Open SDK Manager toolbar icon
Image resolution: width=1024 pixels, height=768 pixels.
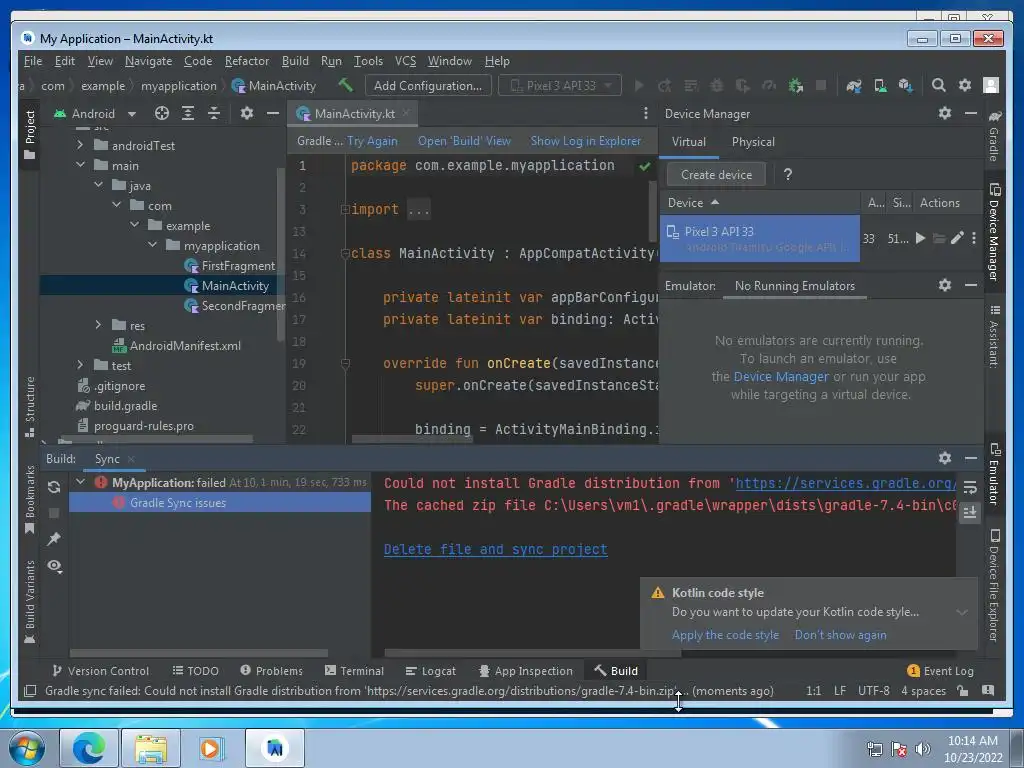(905, 86)
